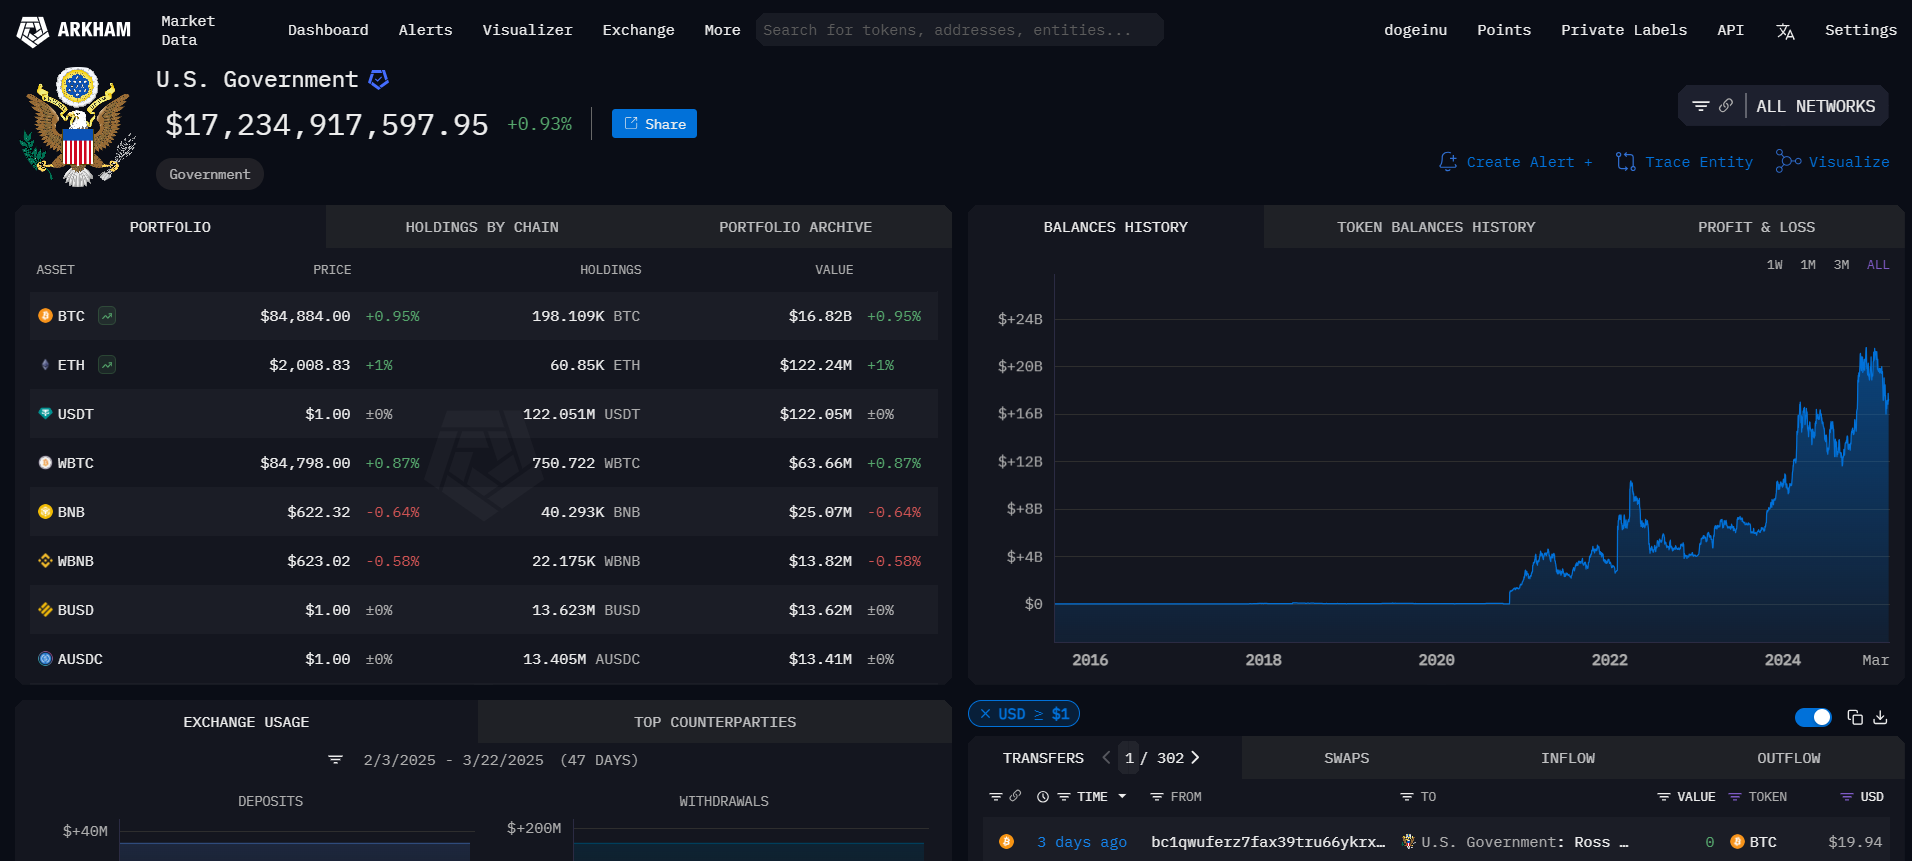The width and height of the screenshot is (1912, 861).
Task: Switch to the Swaps tab
Action: click(1346, 758)
